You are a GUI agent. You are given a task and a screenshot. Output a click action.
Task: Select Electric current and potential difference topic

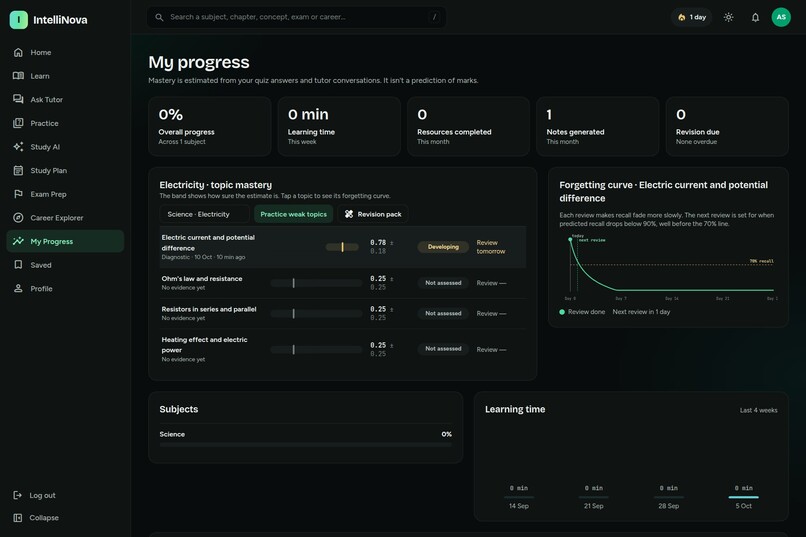point(343,247)
